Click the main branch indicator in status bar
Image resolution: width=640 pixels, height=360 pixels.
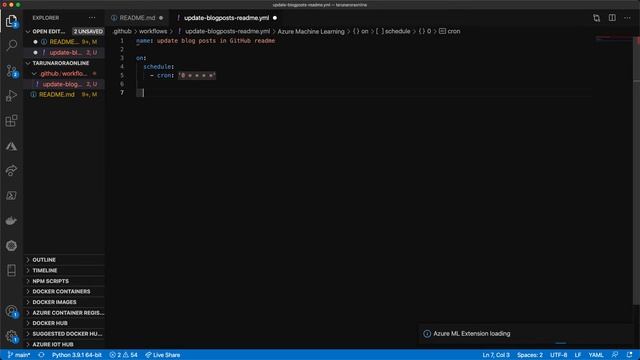(19, 355)
